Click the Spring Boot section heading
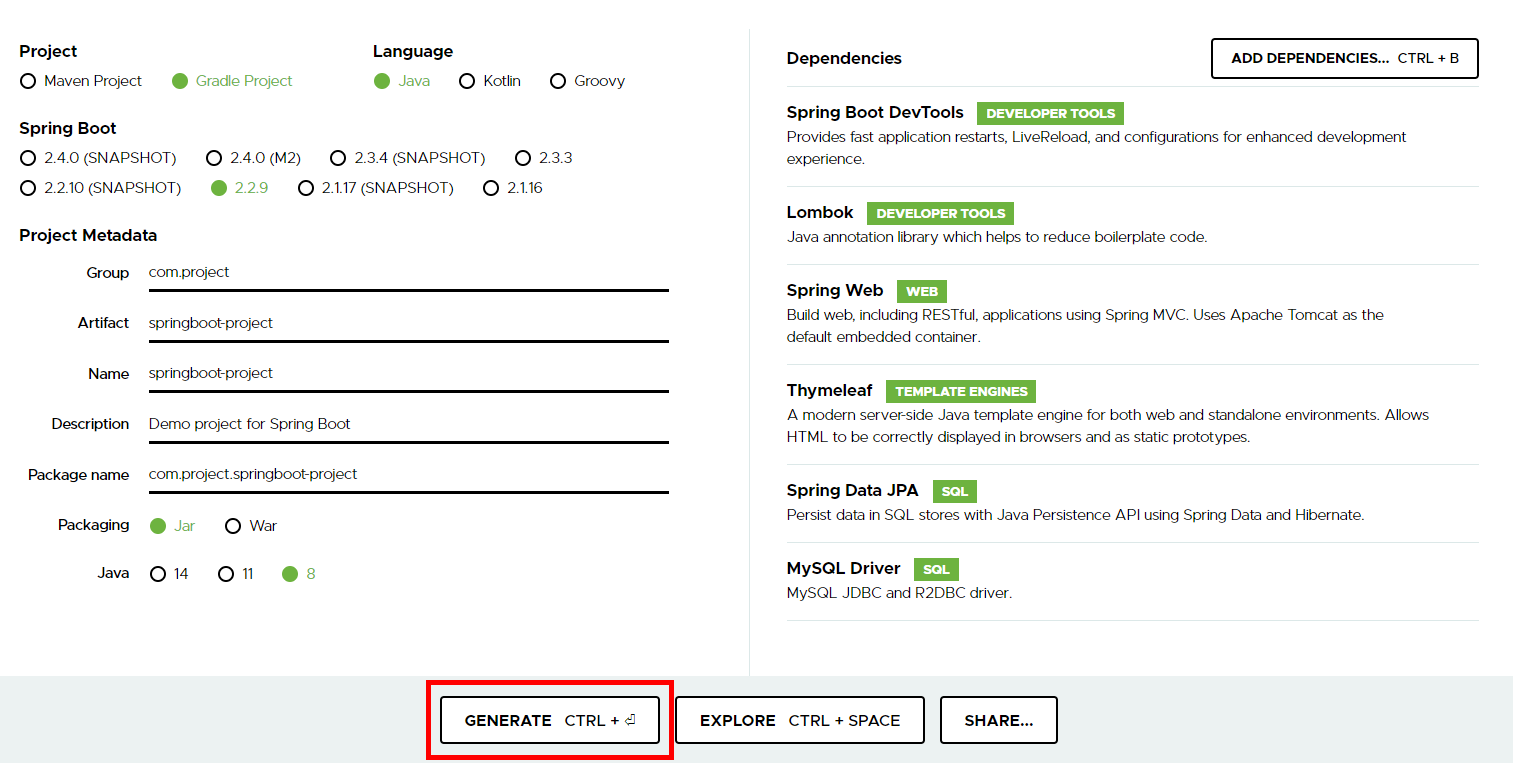 (x=68, y=128)
